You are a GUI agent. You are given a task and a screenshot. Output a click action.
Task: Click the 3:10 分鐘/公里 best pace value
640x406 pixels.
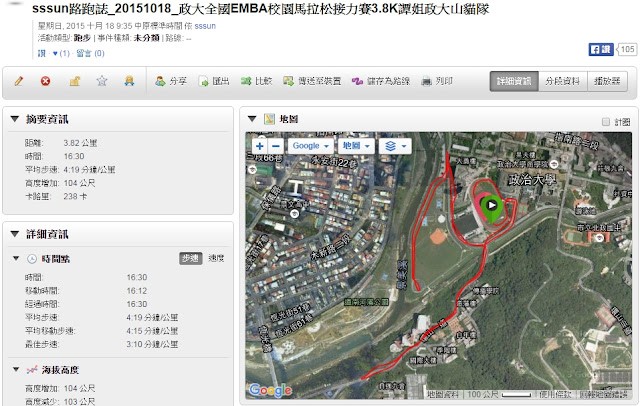(x=152, y=344)
